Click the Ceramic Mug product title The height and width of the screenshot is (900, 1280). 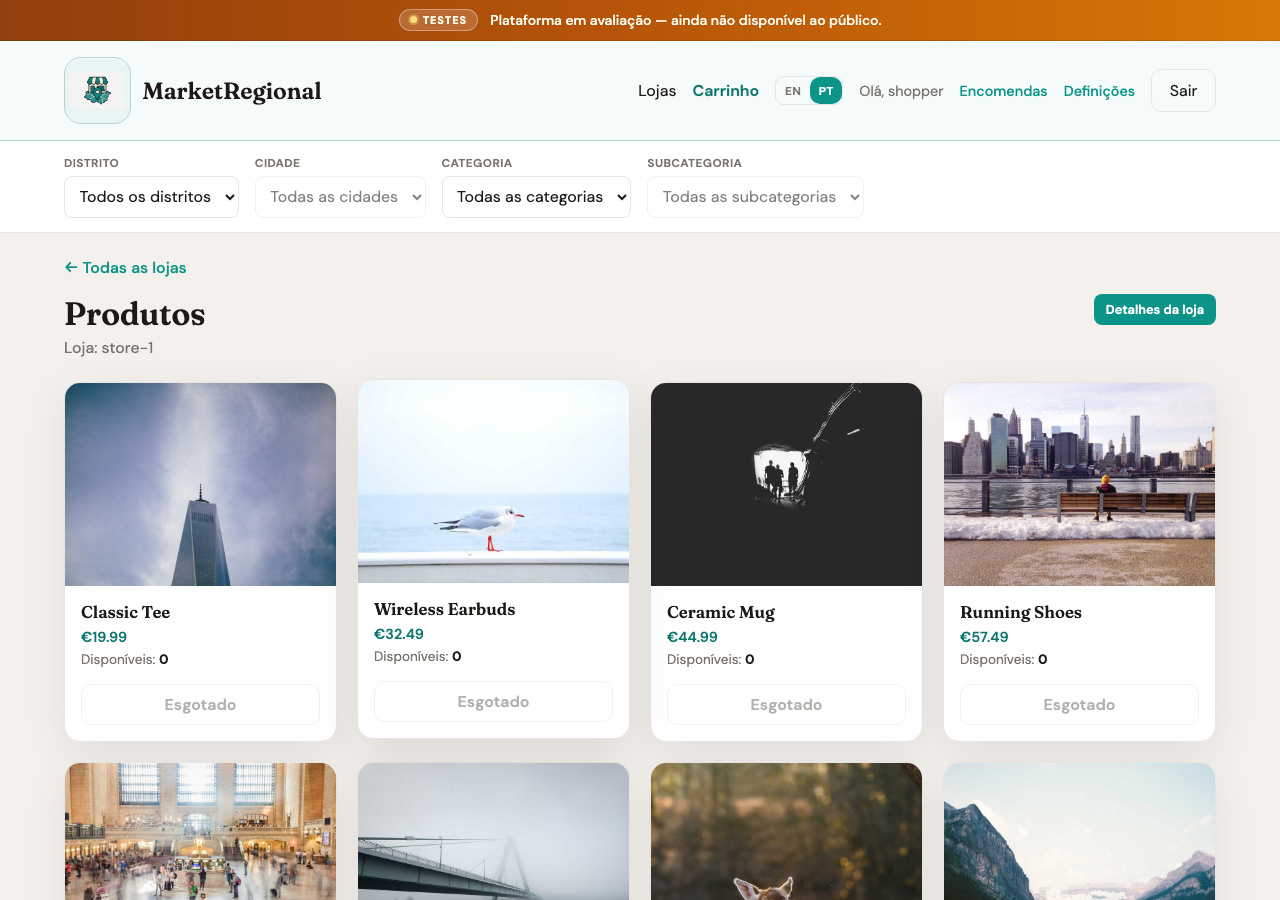(720, 612)
